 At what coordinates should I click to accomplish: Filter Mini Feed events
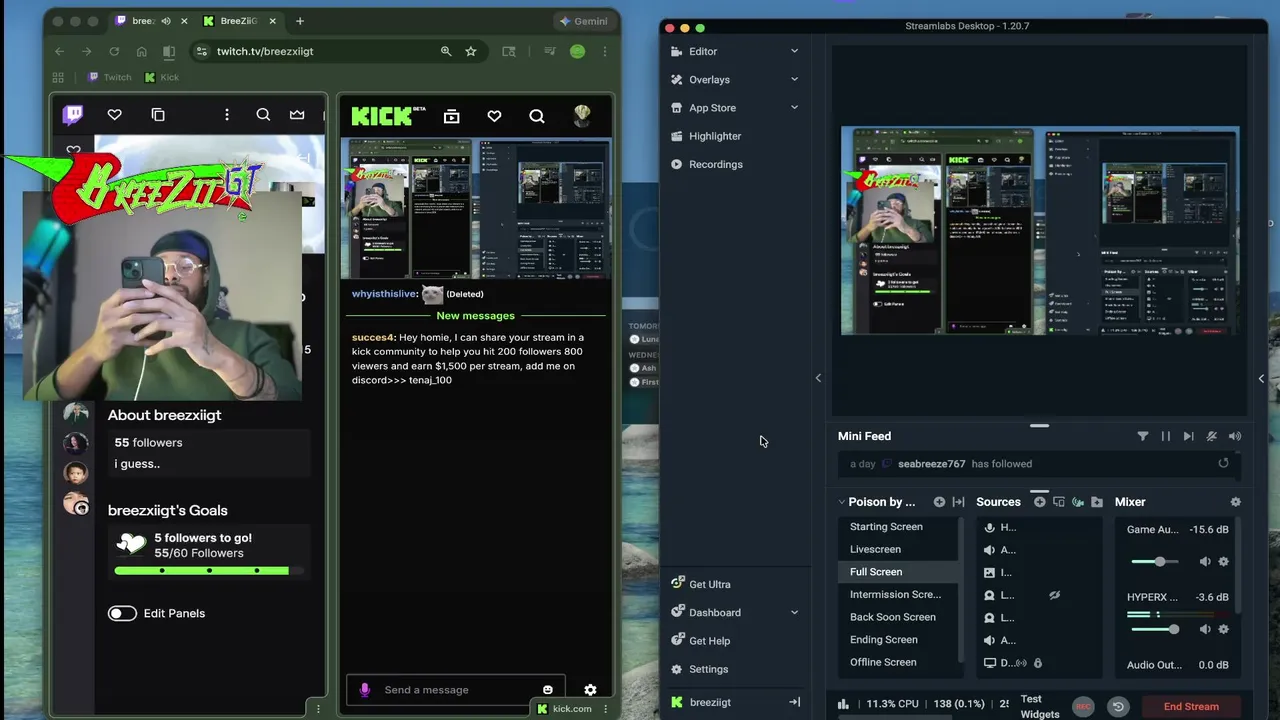(x=1143, y=436)
